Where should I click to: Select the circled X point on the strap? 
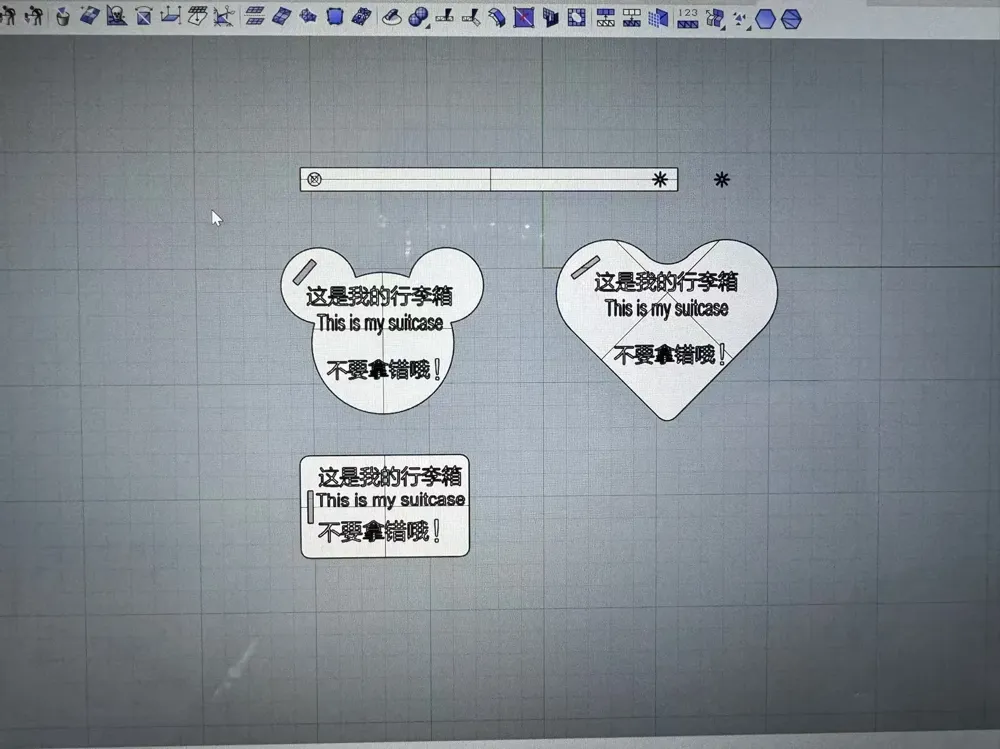pyautogui.click(x=314, y=179)
